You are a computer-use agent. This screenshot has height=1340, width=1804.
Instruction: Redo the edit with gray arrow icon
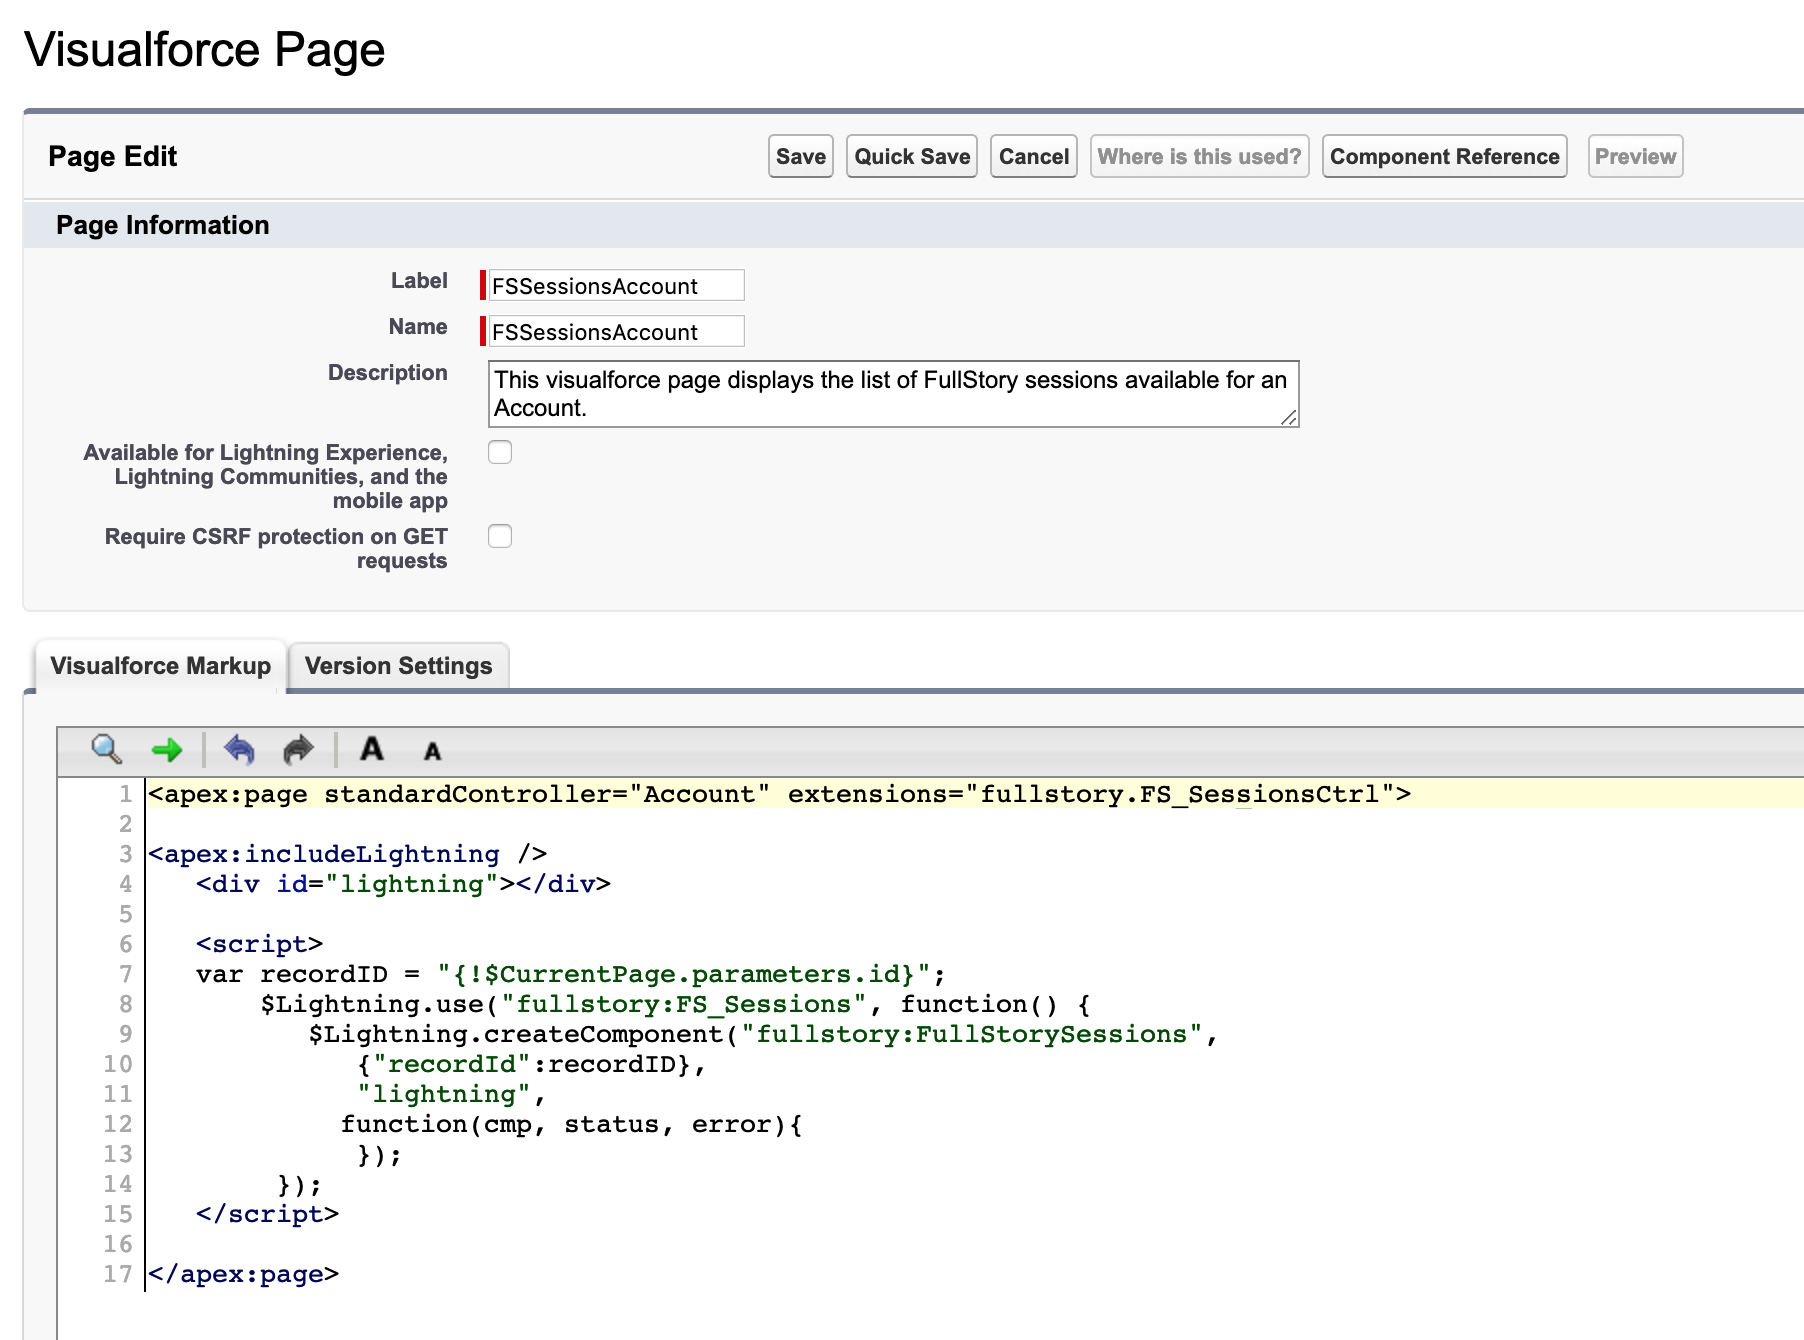pos(298,749)
